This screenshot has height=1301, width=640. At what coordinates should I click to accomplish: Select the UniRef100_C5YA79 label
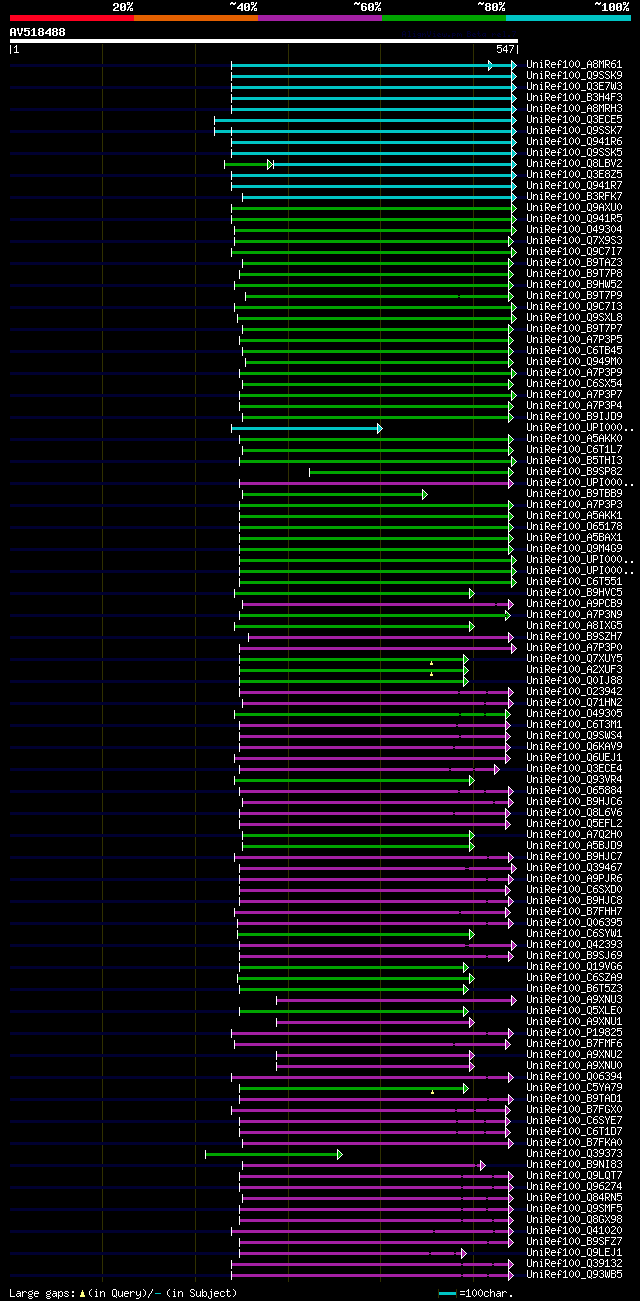[x=575, y=1088]
